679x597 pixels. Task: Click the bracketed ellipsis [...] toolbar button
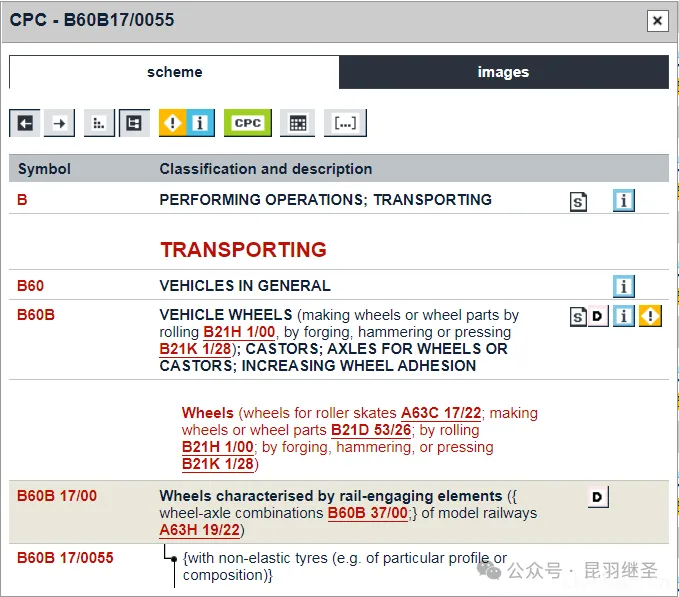[x=345, y=123]
